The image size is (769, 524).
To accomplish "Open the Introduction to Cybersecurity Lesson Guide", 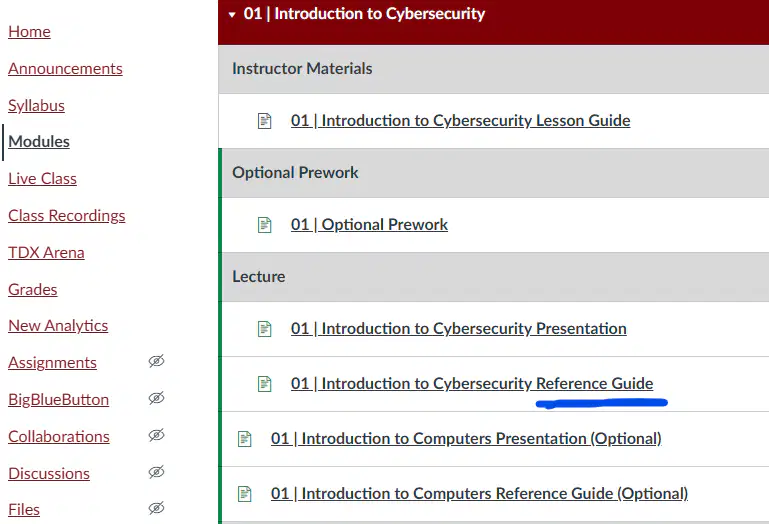I will pyautogui.click(x=461, y=121).
